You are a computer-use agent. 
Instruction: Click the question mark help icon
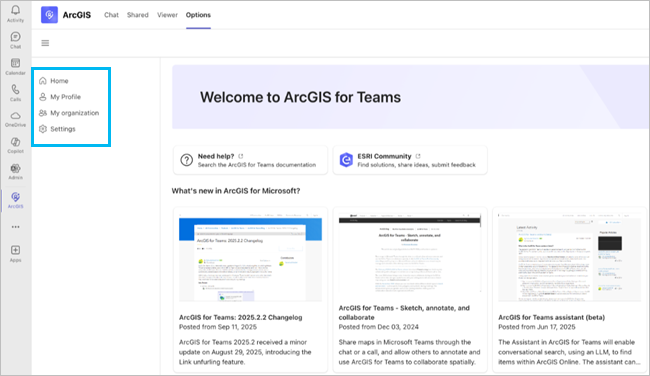tap(187, 160)
